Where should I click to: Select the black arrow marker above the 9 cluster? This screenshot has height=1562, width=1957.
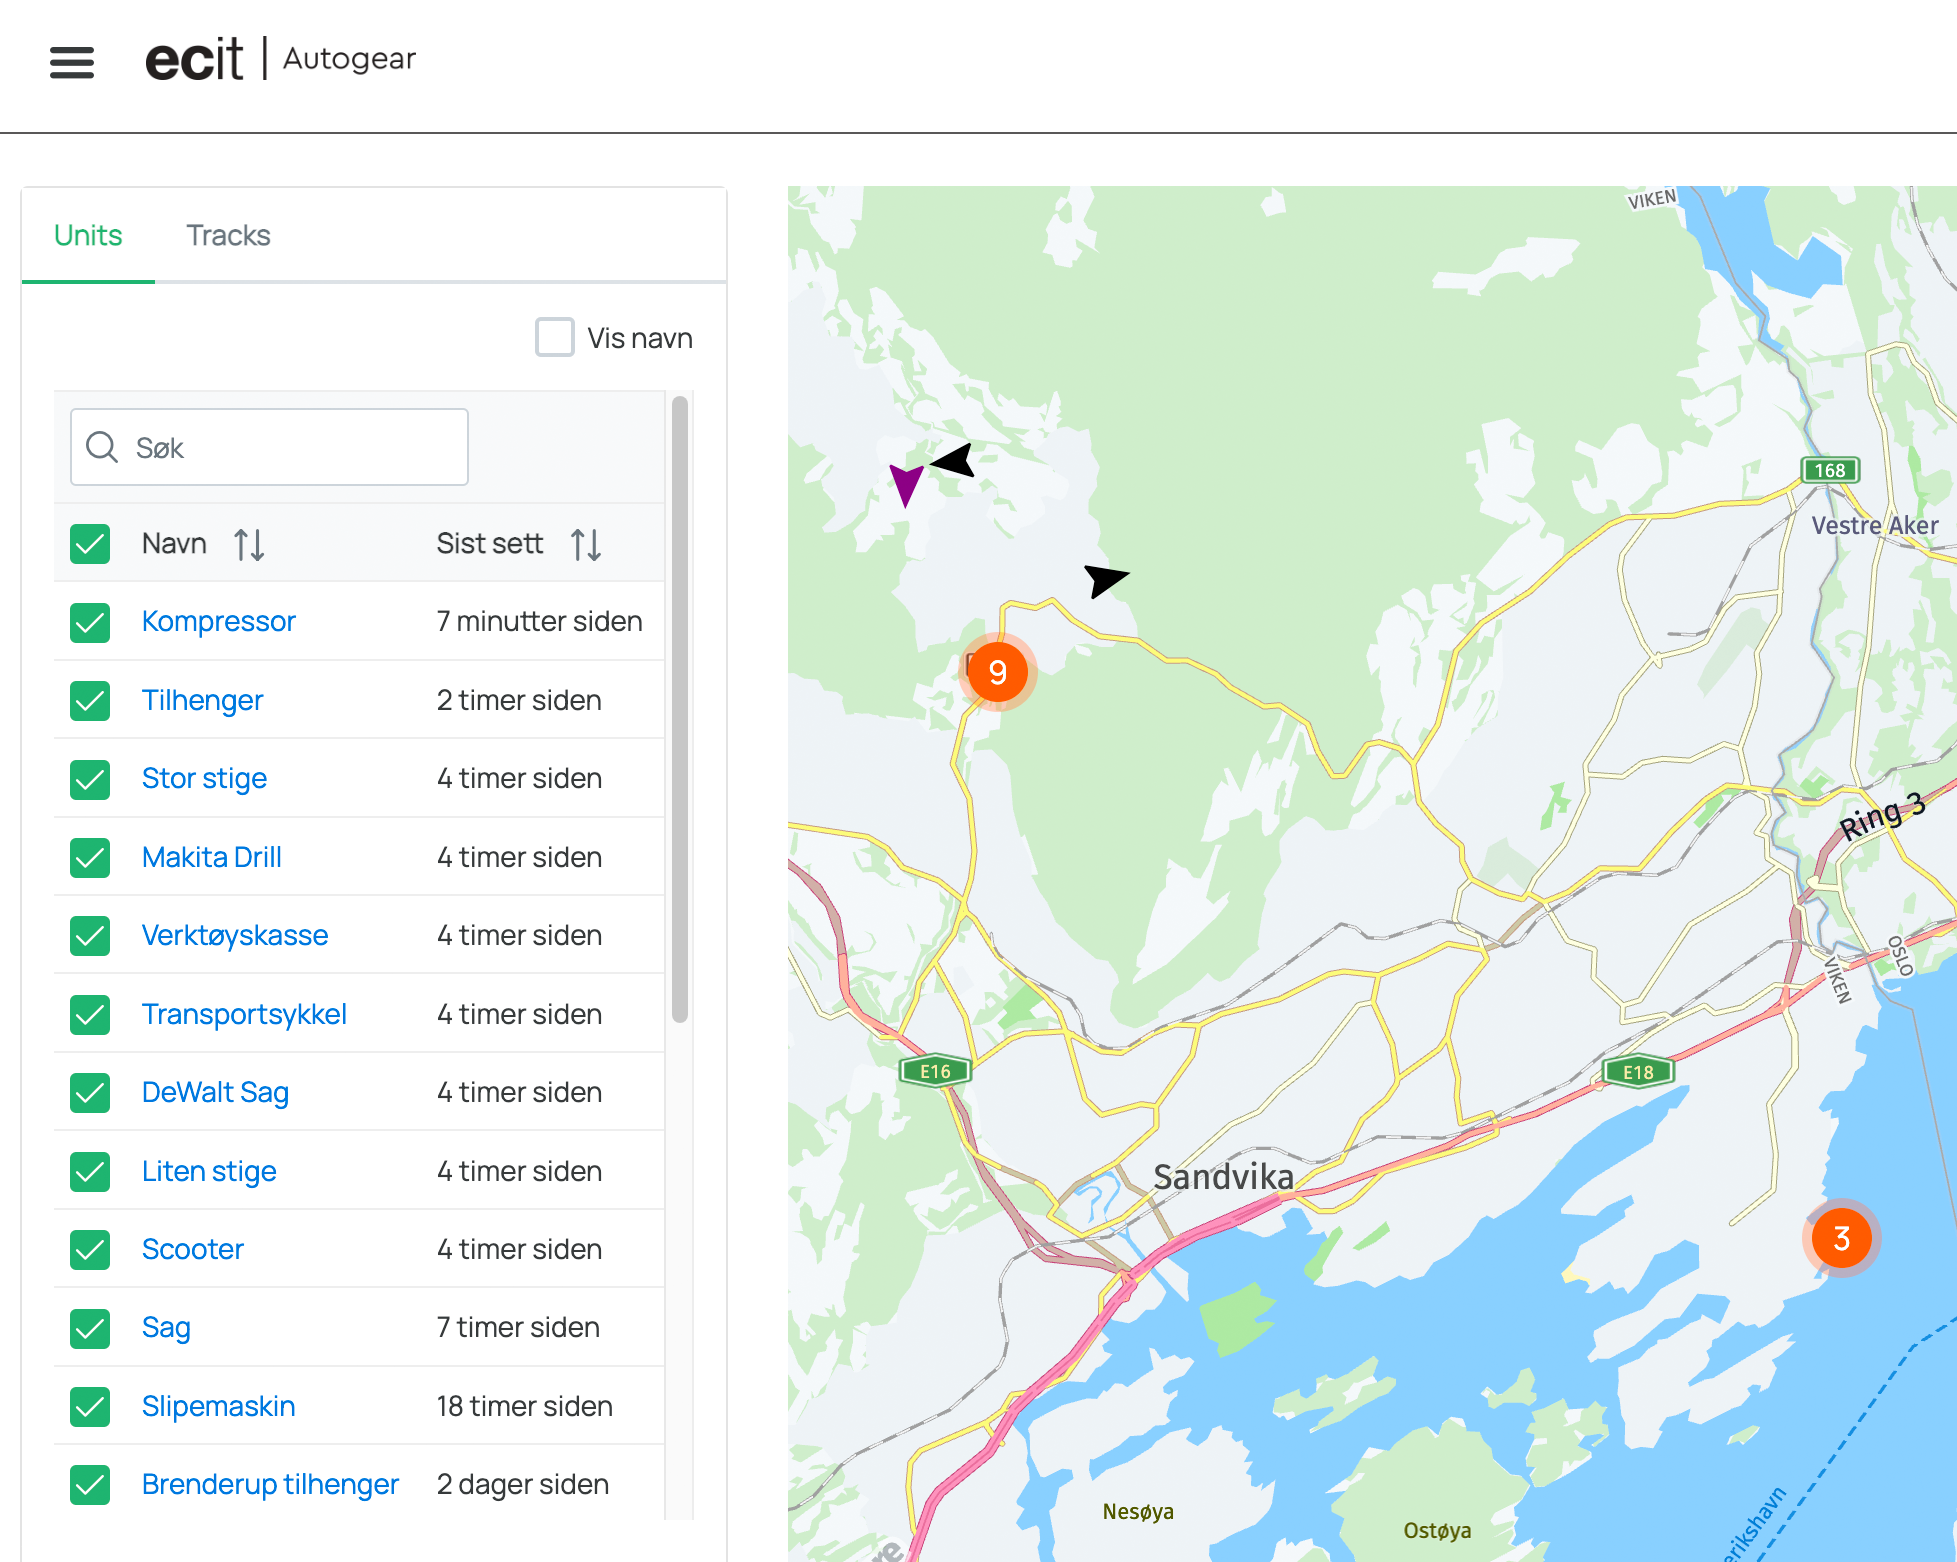(1105, 579)
